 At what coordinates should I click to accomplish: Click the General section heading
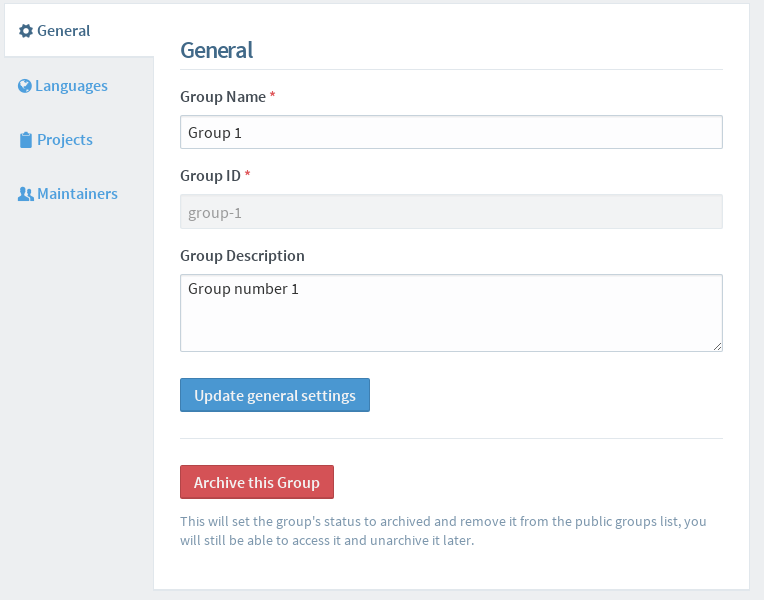(216, 50)
